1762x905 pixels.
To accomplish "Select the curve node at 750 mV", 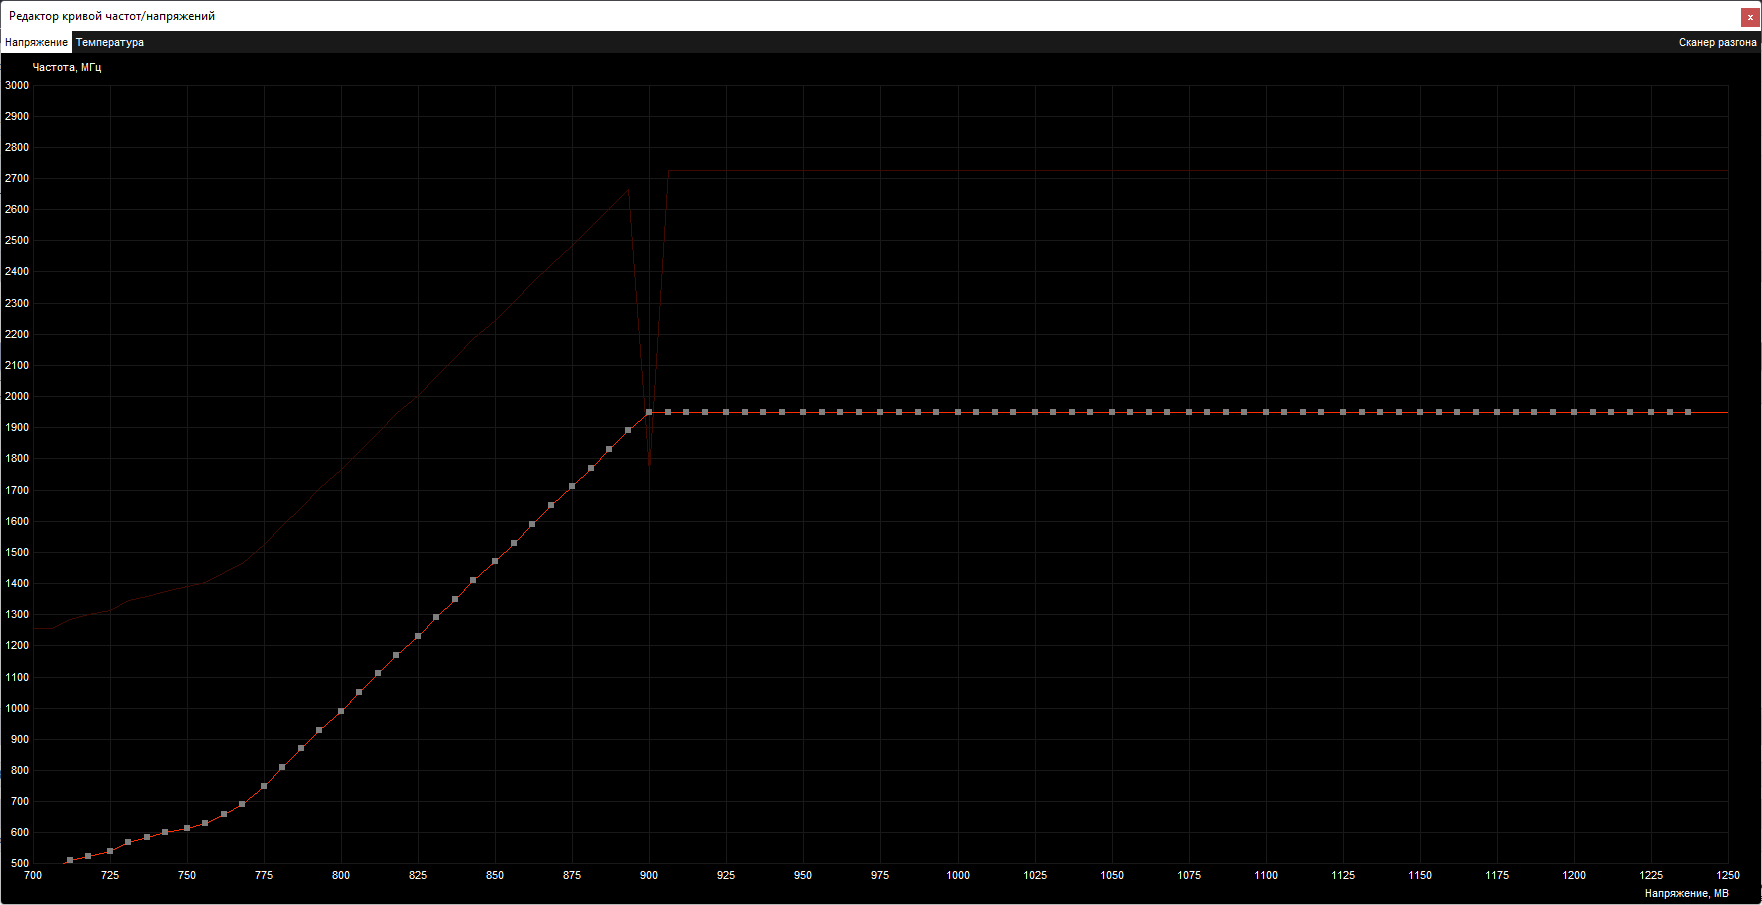I will (x=187, y=828).
